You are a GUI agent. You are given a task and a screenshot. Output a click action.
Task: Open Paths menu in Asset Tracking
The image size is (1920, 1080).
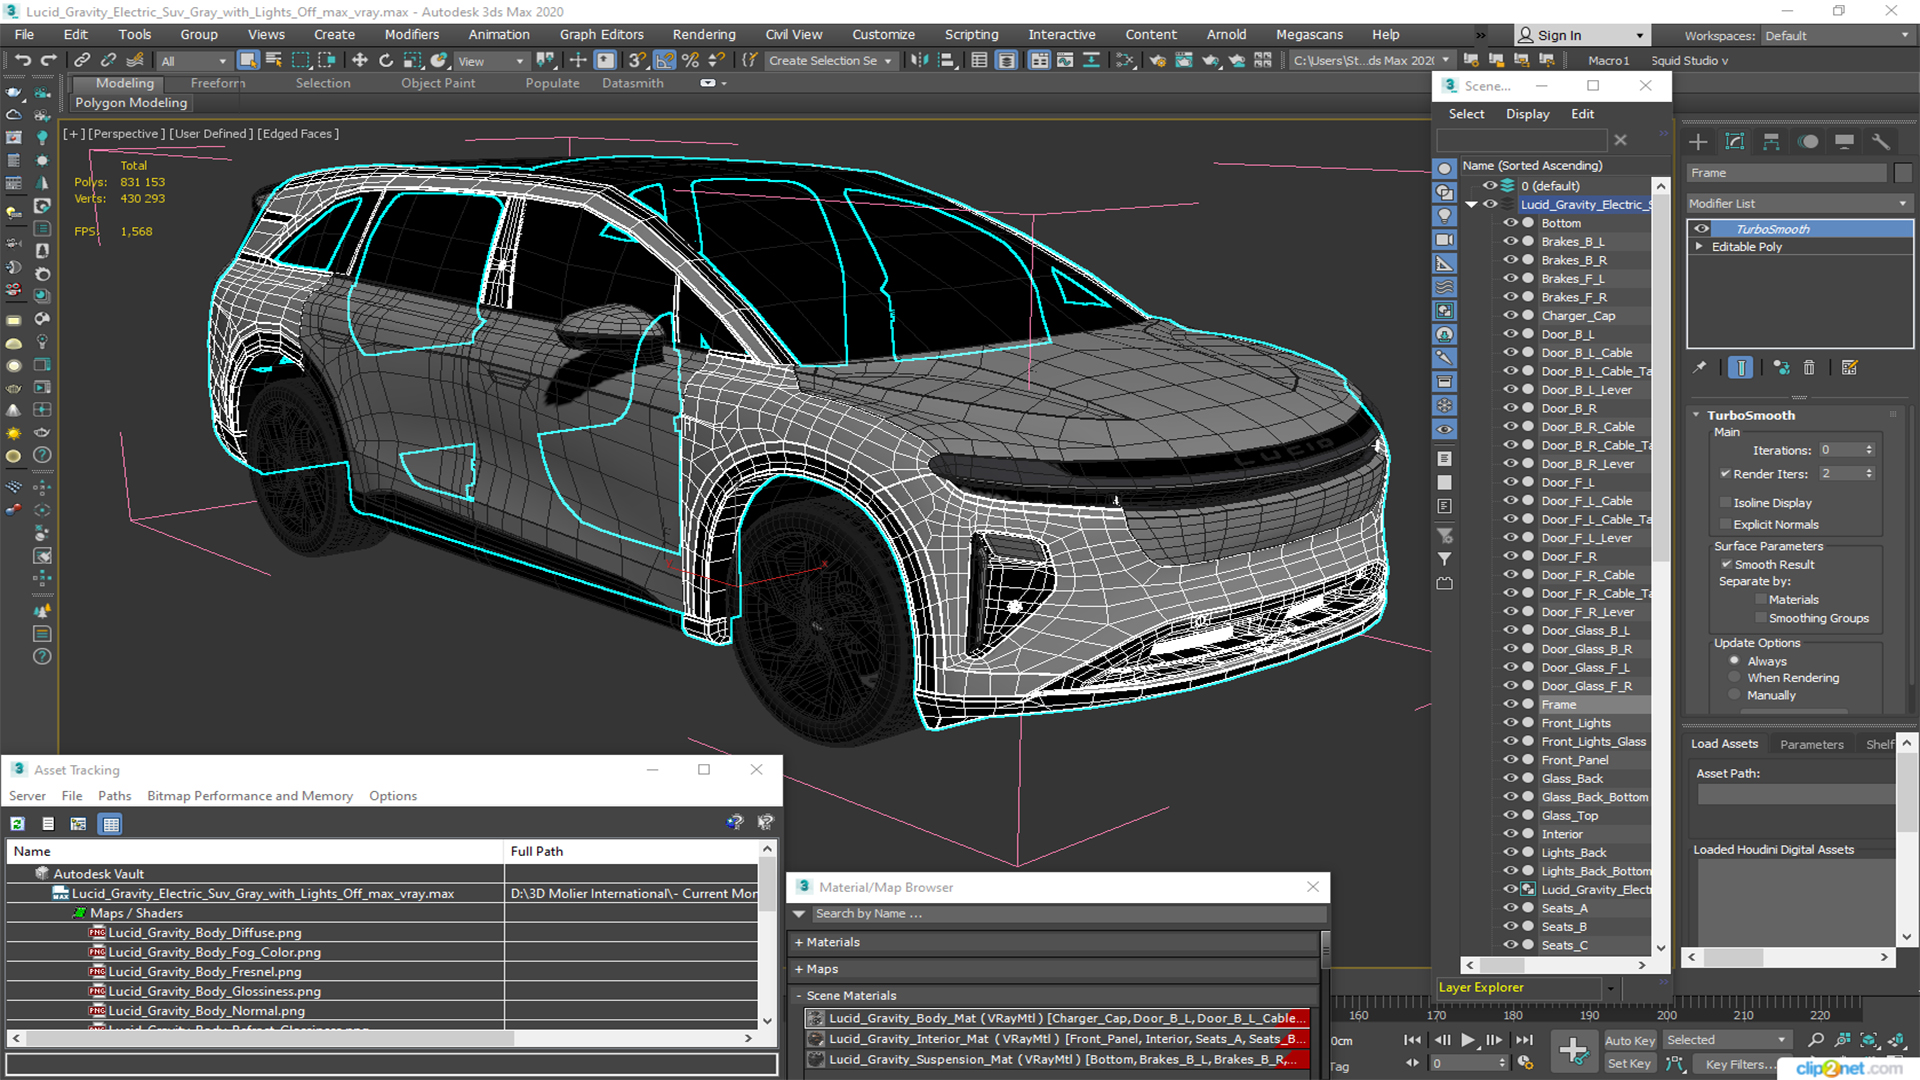point(114,796)
